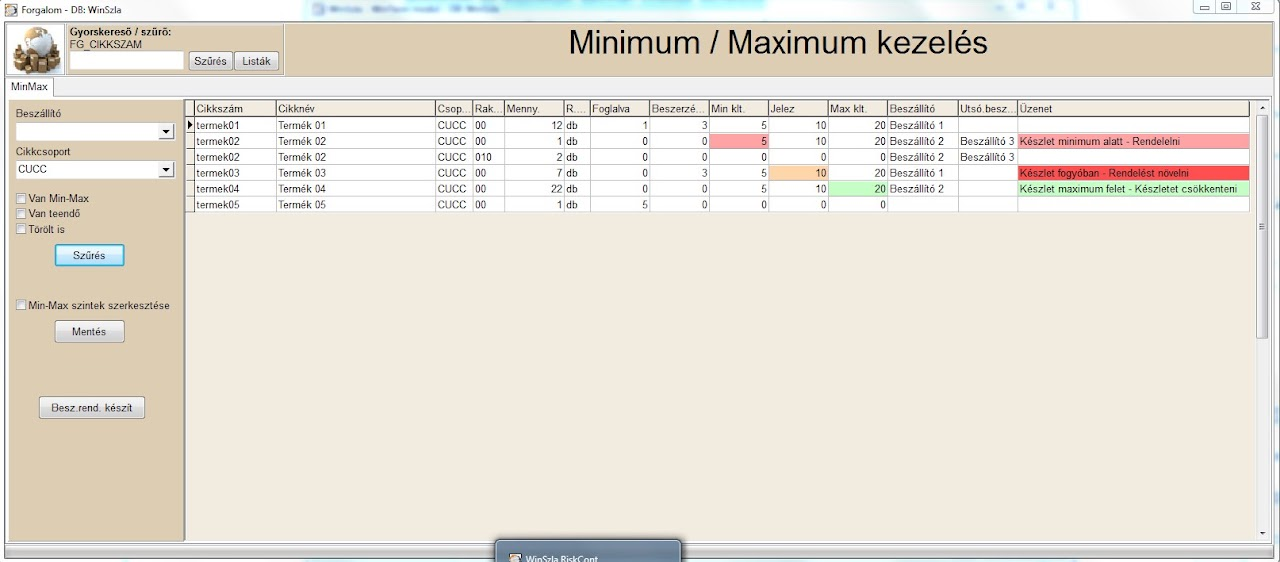Toggle the Törölt is checkbox
Screen dimensions: 1280x562
(21, 229)
